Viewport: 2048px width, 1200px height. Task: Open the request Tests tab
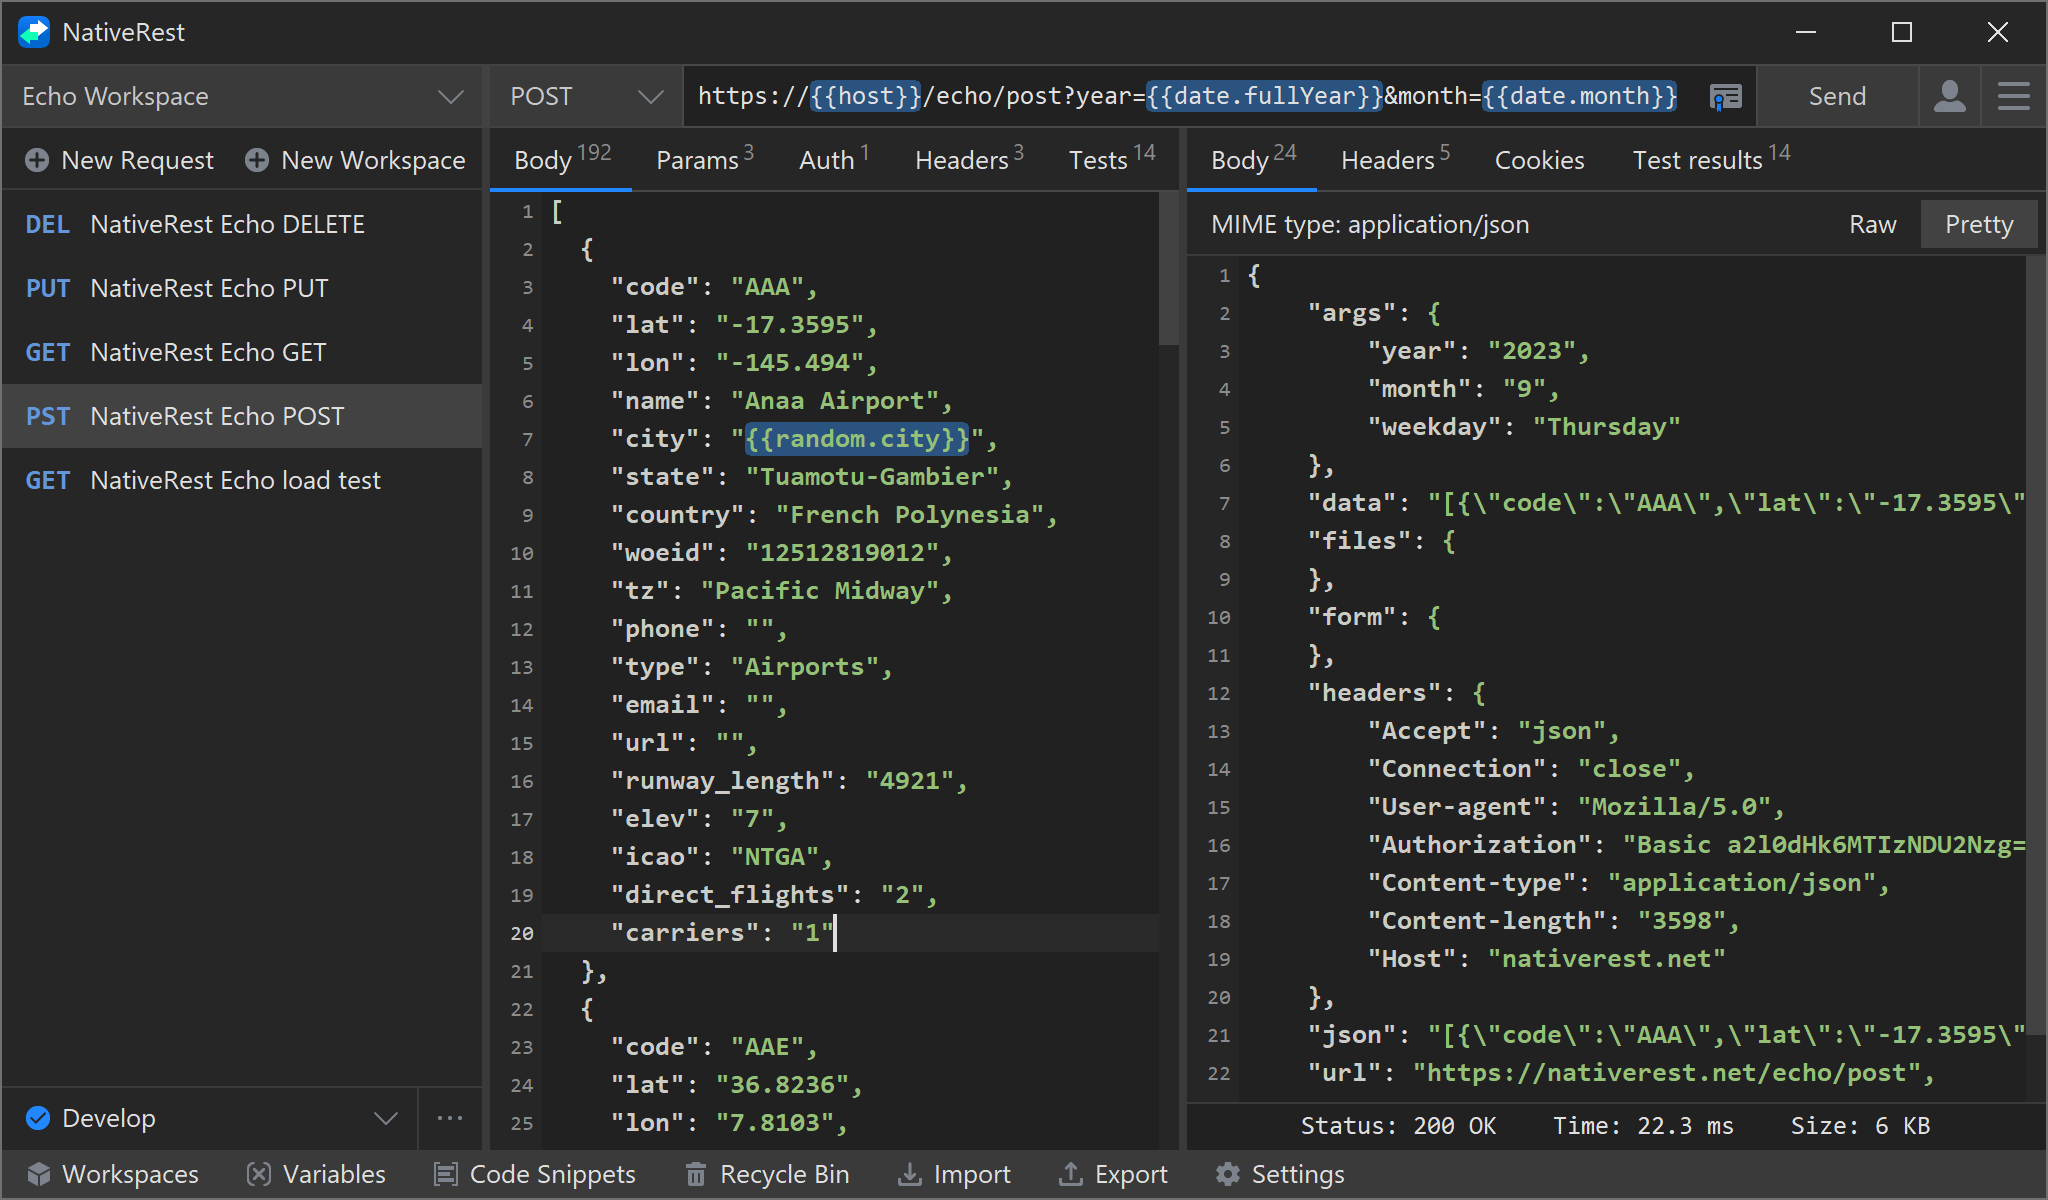pyautogui.click(x=1112, y=159)
